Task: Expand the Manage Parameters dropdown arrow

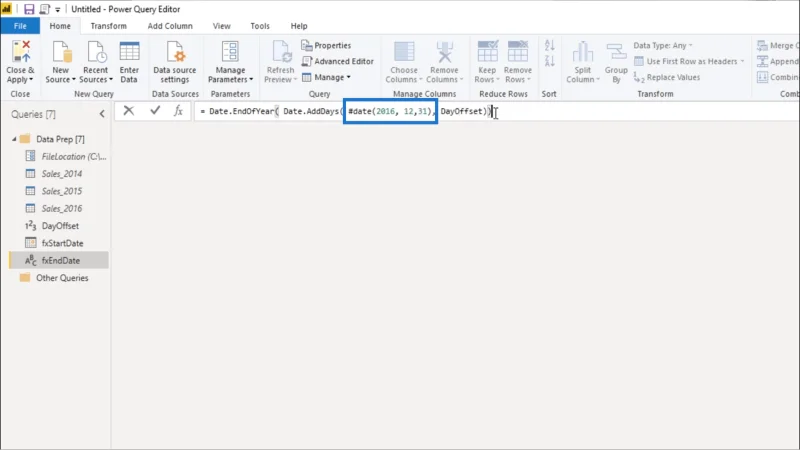Action: (251, 80)
